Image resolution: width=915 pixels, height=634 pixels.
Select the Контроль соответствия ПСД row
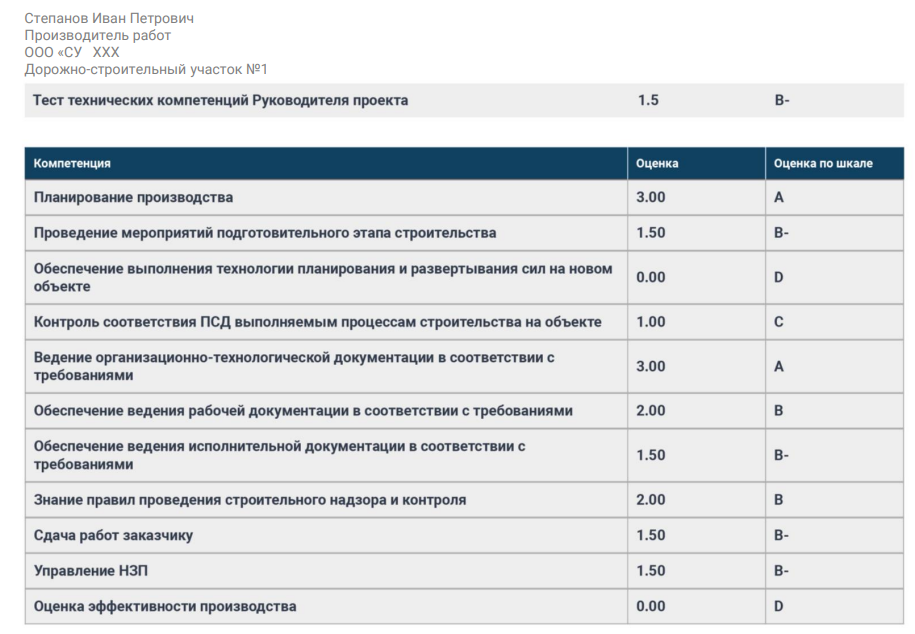point(317,322)
